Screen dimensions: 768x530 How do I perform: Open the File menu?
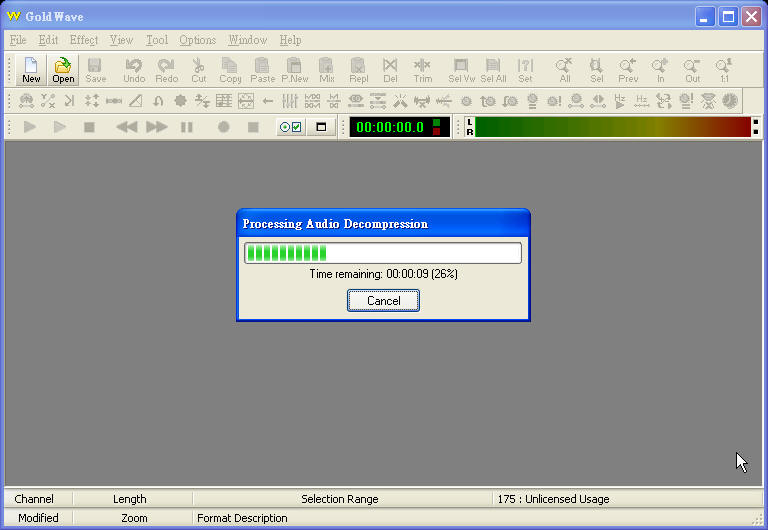[18, 40]
